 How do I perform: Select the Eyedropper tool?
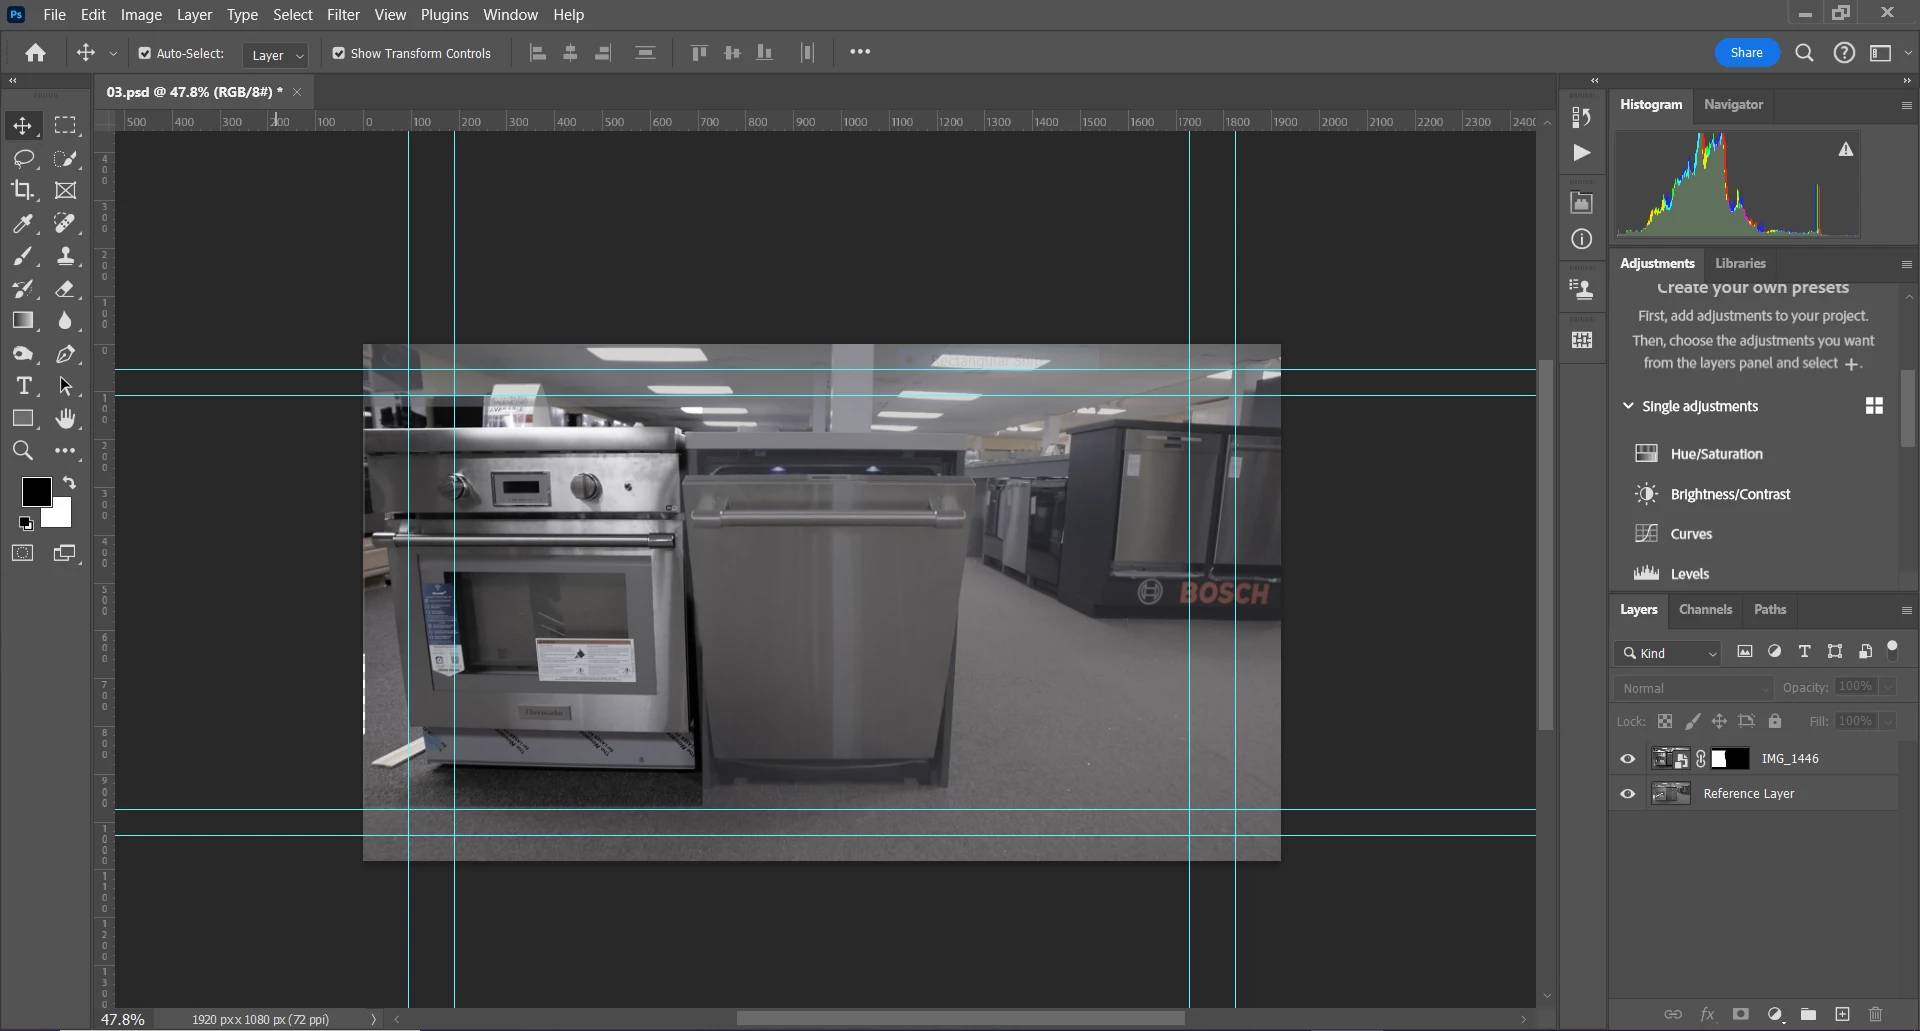click(22, 224)
